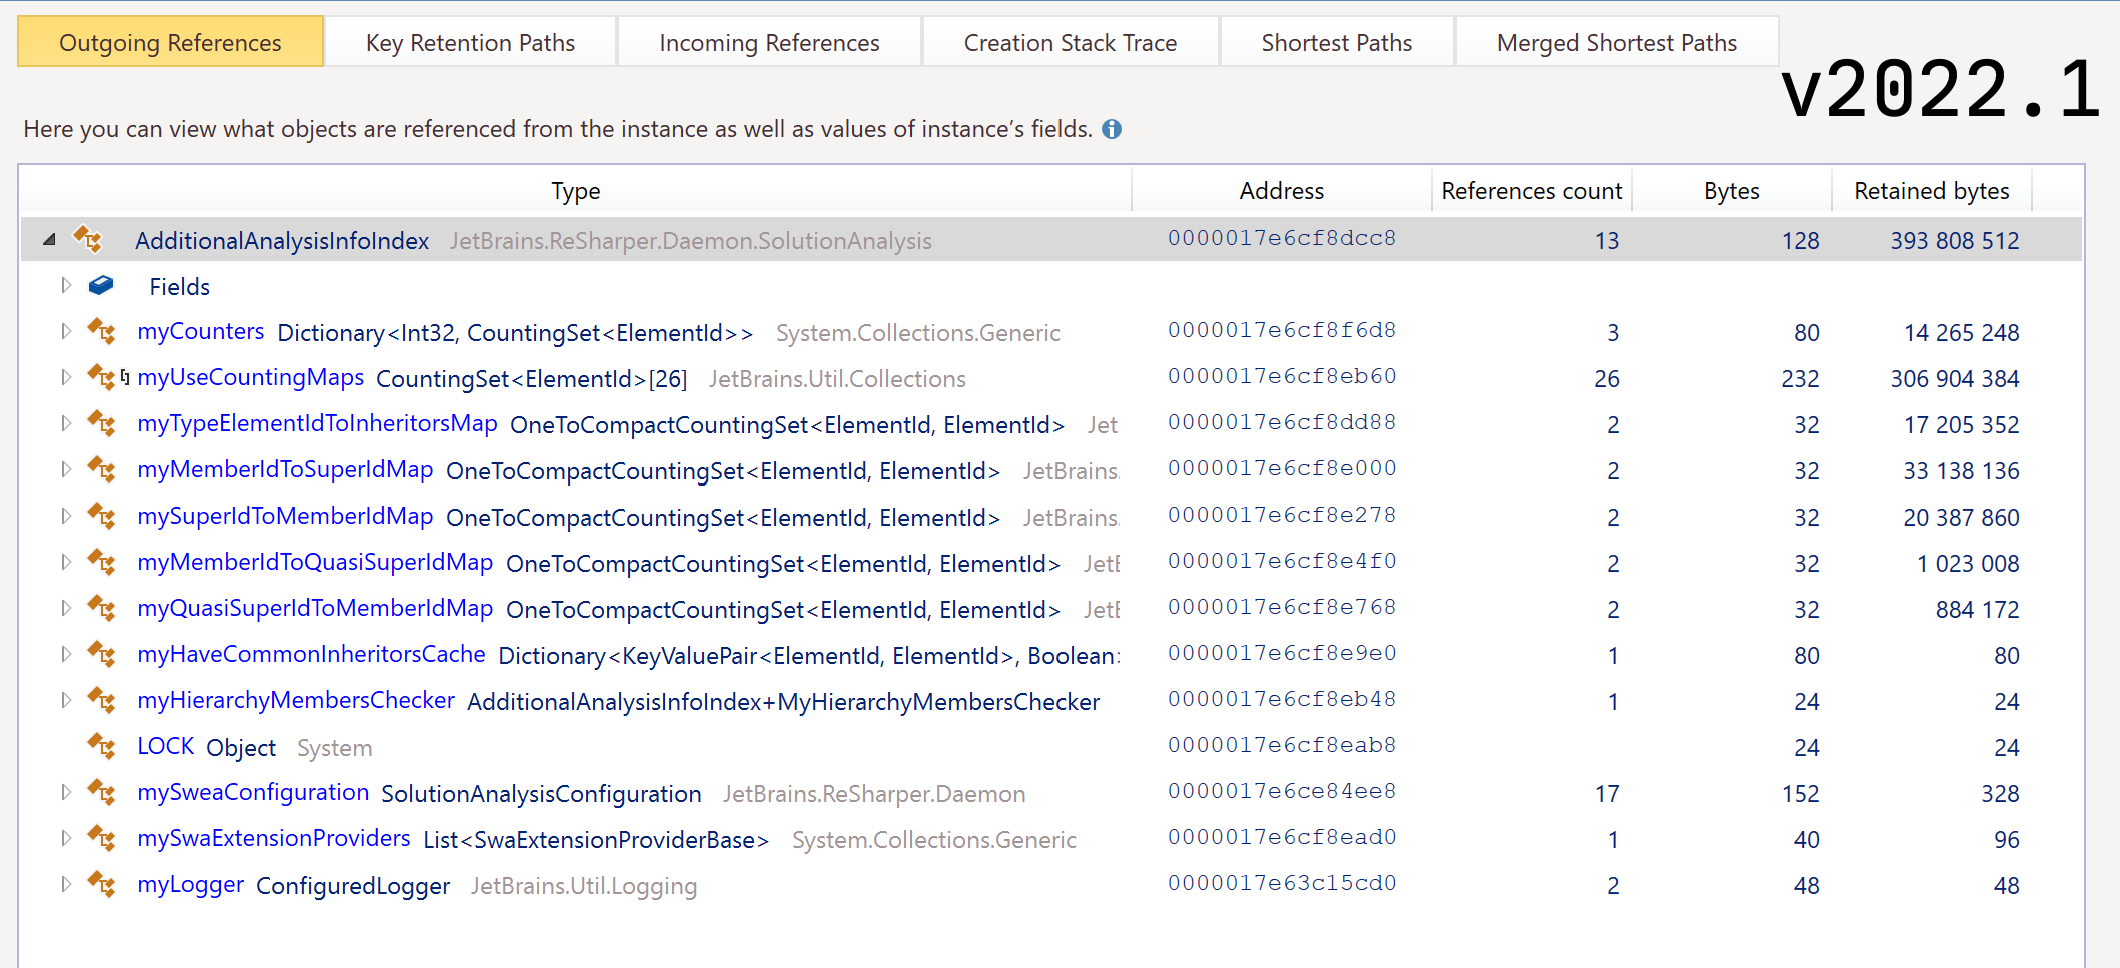Click the info icon beside the description text
Viewport: 2120px width, 968px height.
click(x=1111, y=129)
